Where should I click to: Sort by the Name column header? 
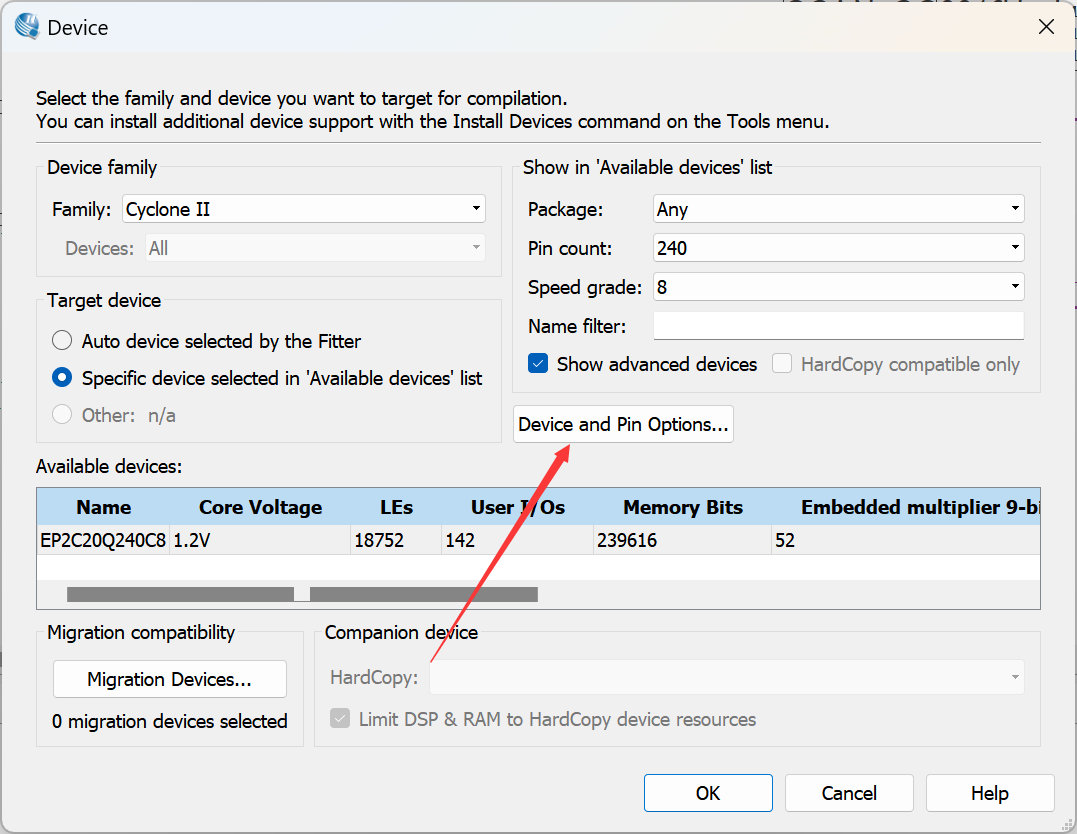click(104, 507)
